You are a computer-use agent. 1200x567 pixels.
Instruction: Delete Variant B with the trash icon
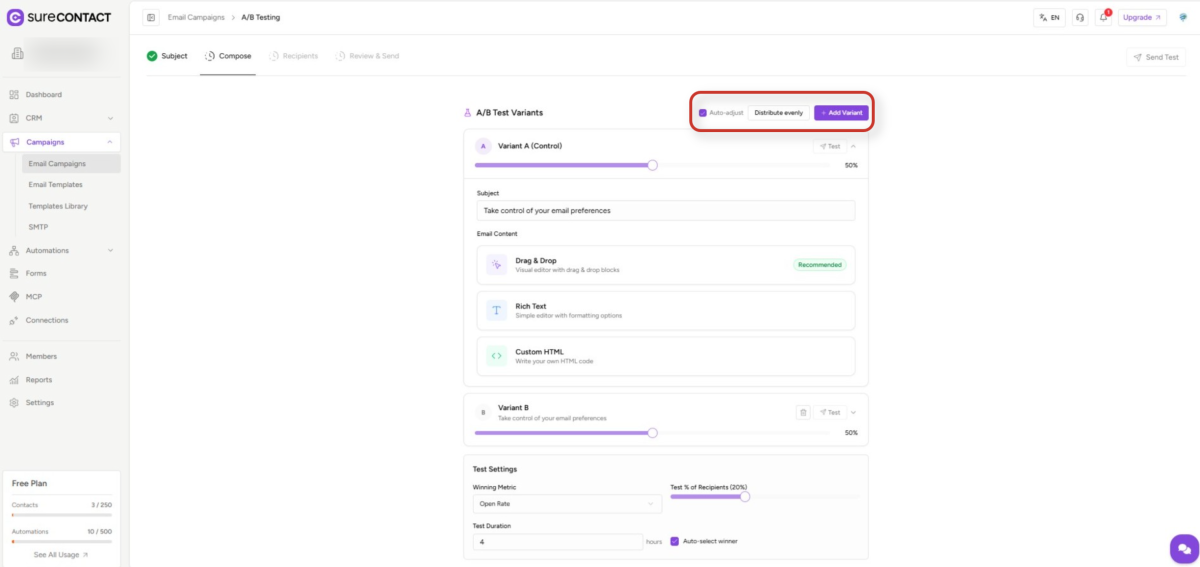coord(803,412)
